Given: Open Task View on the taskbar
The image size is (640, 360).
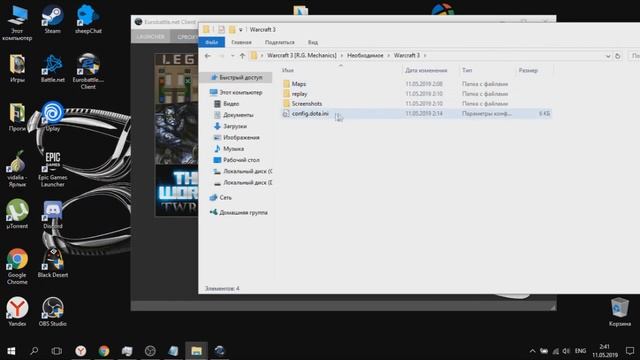Looking at the screenshot, I should 57,351.
